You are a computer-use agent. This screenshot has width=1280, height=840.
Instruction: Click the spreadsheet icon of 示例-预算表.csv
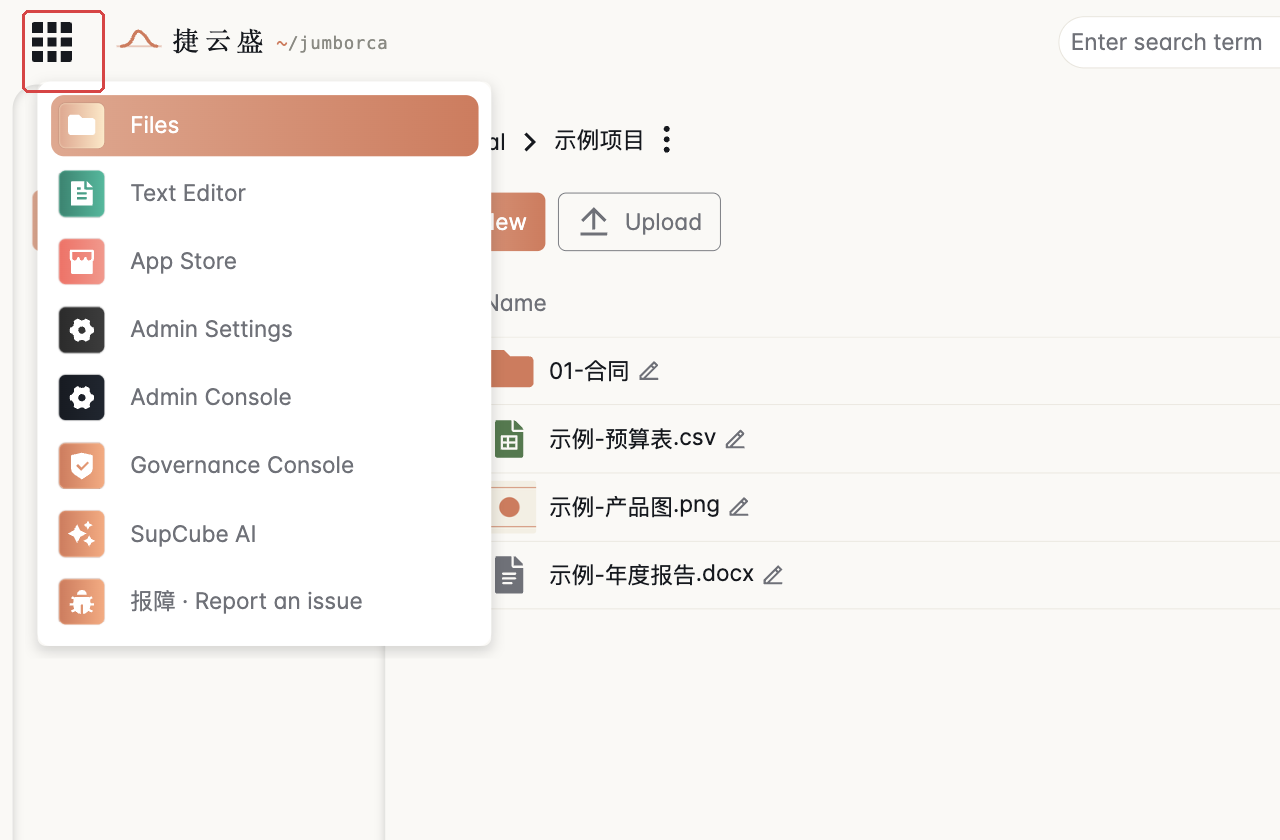pyautogui.click(x=509, y=439)
